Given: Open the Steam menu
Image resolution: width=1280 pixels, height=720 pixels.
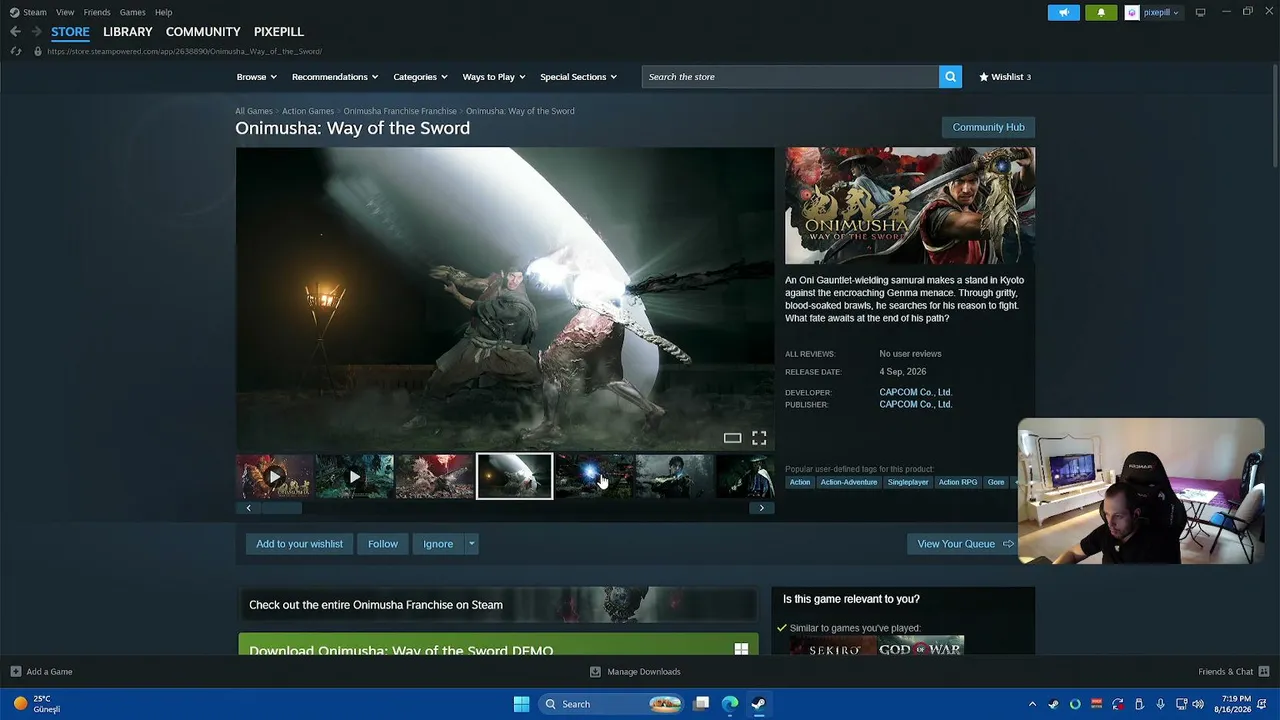Looking at the screenshot, I should pos(35,12).
